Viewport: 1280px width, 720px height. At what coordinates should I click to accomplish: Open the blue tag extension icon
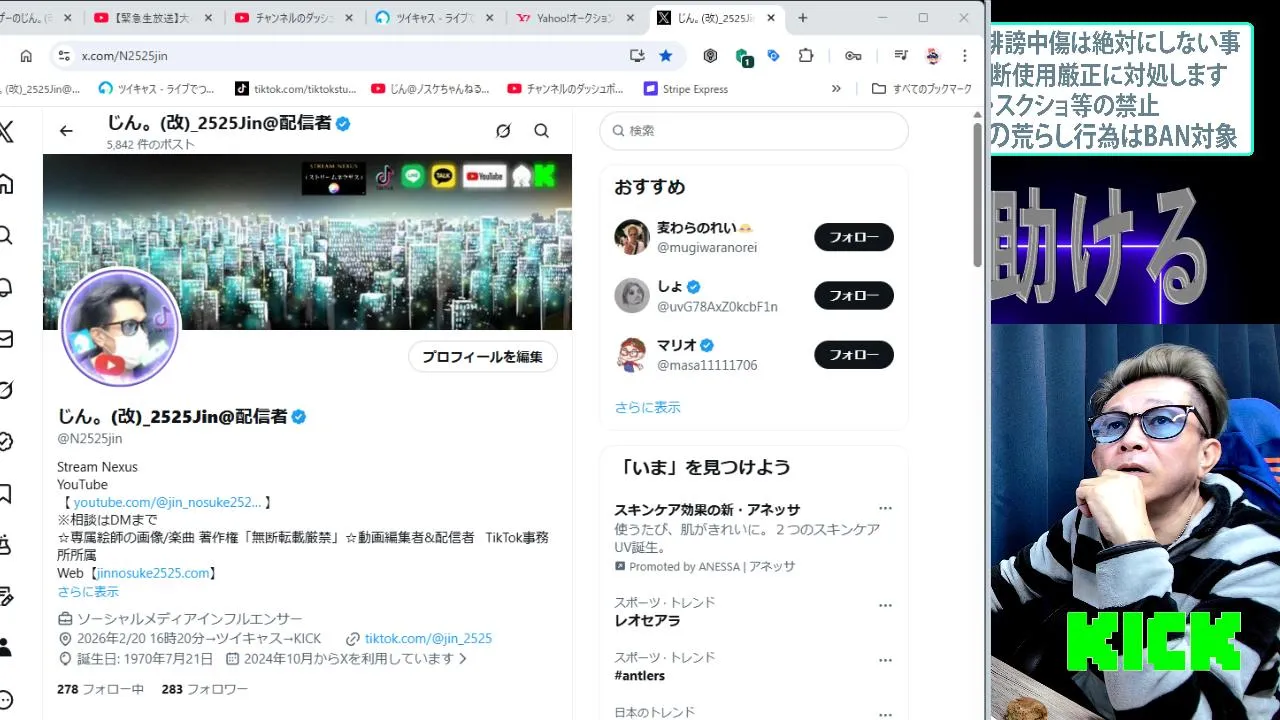point(774,56)
